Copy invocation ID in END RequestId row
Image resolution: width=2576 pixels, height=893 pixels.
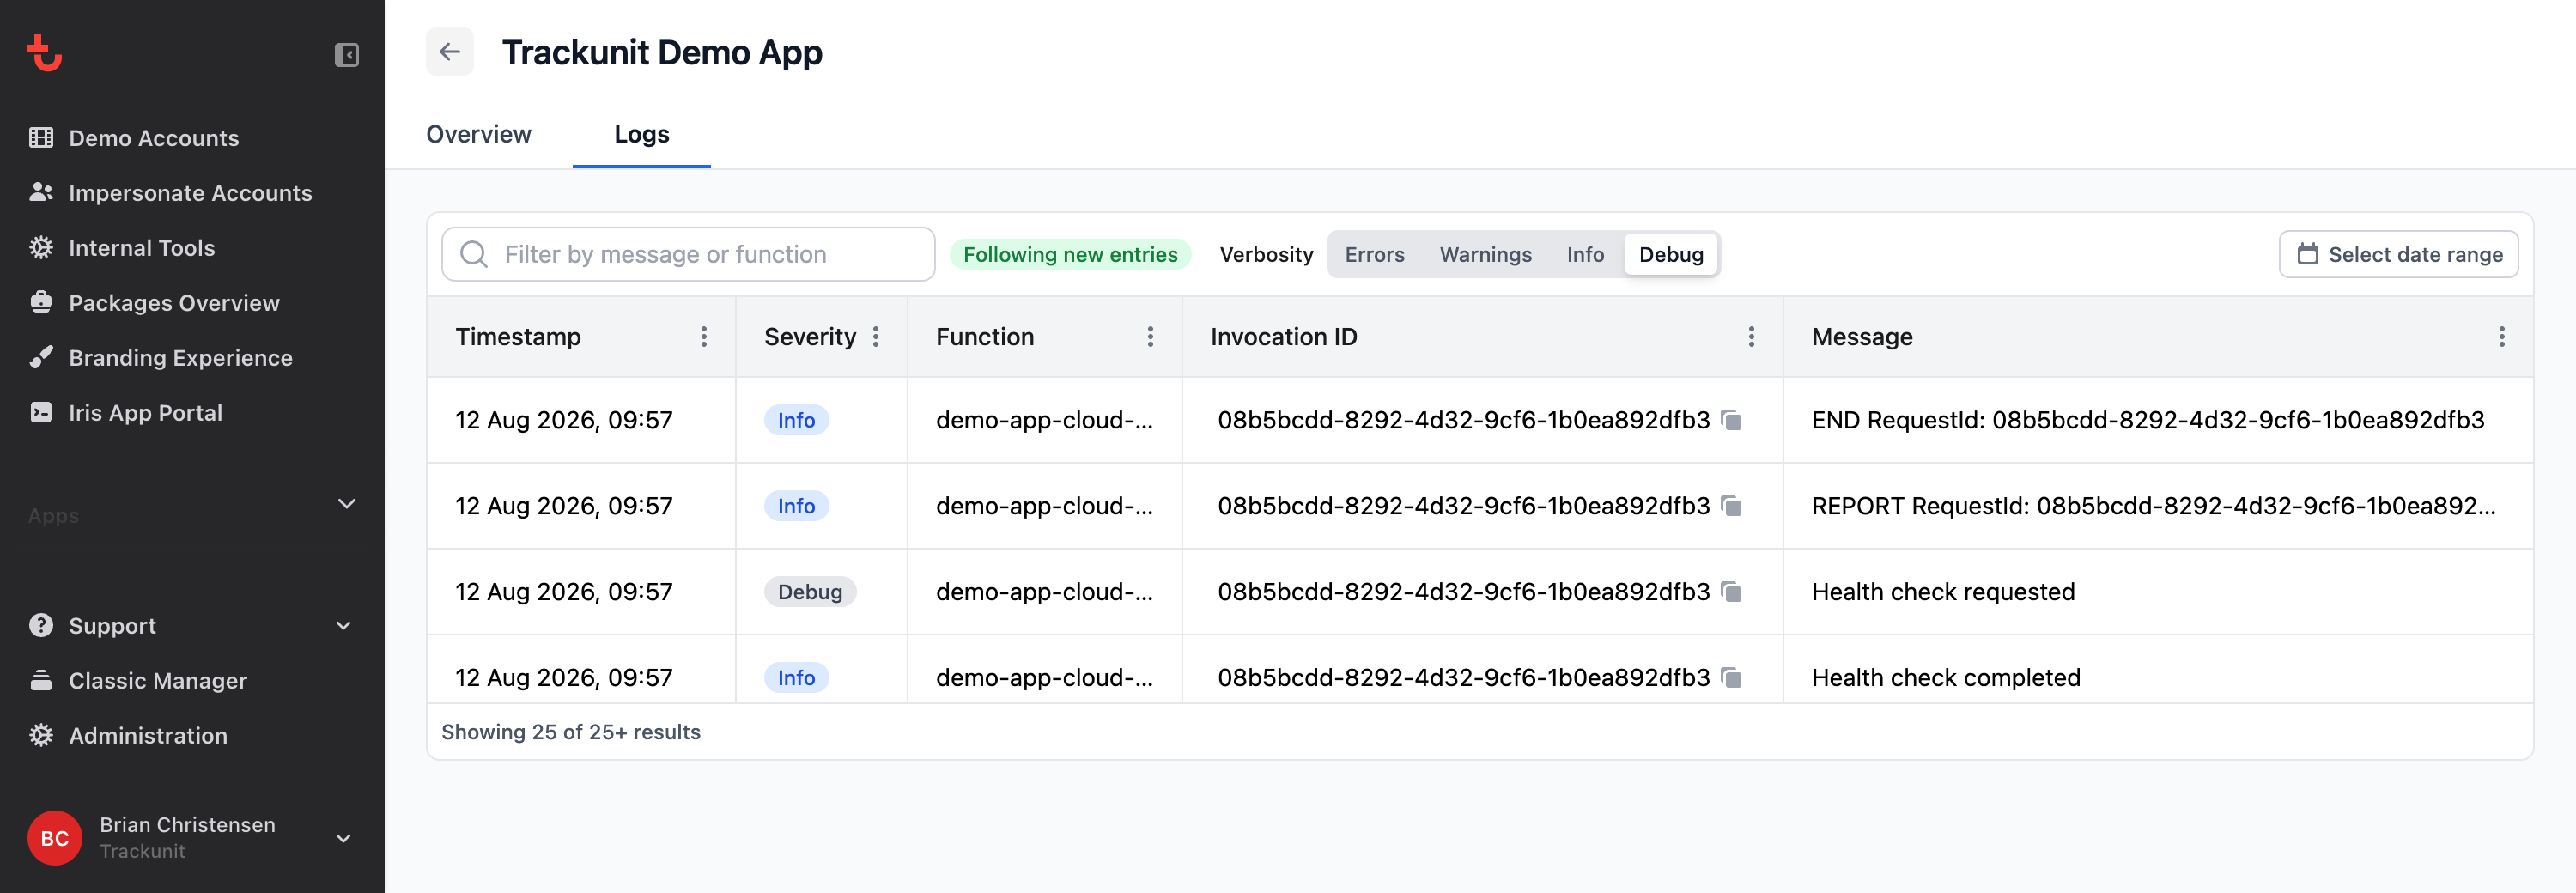point(1732,420)
